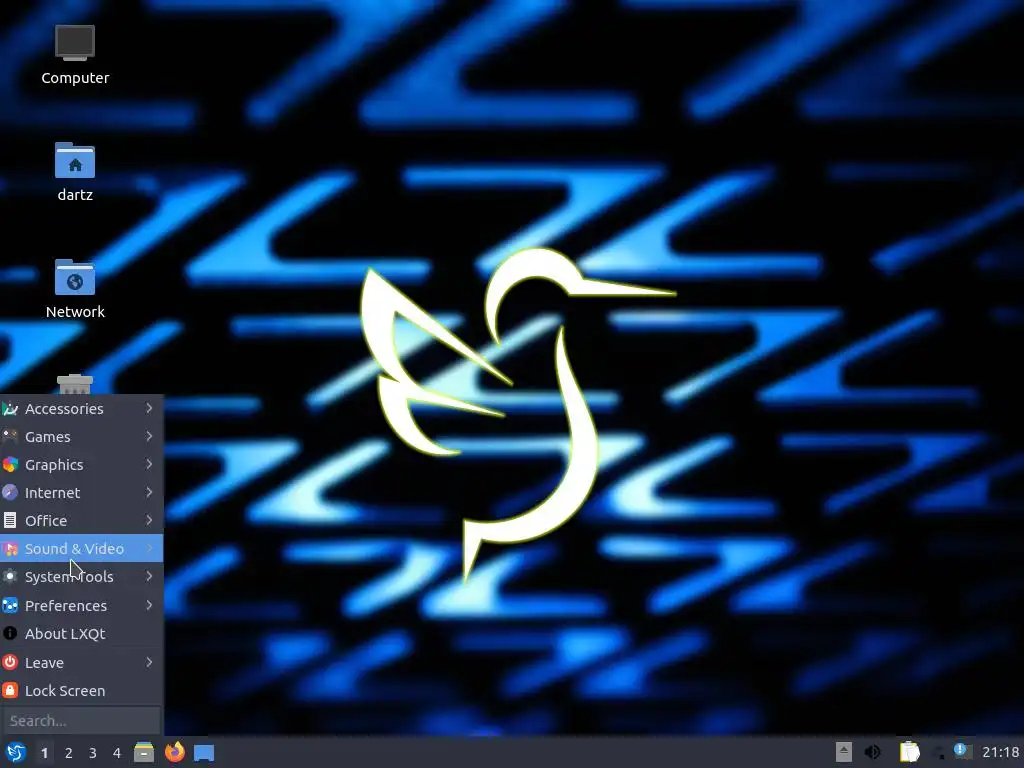Viewport: 1024px width, 768px height.
Task: Expand the Accessories submenu arrow
Action: 149,408
